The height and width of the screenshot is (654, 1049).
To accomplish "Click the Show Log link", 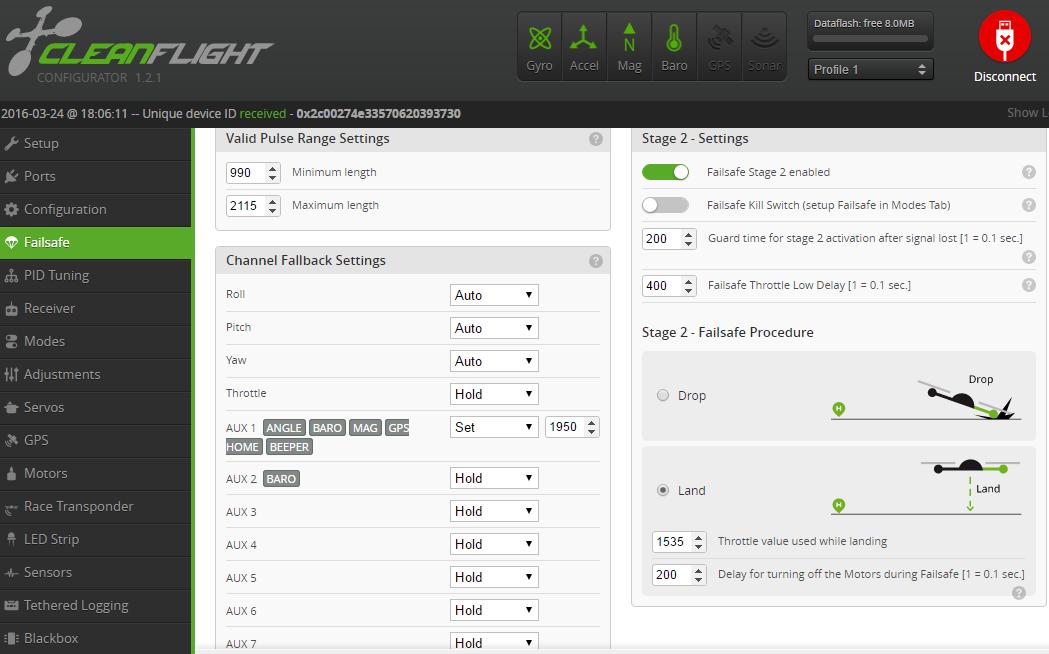I will (x=1028, y=113).
